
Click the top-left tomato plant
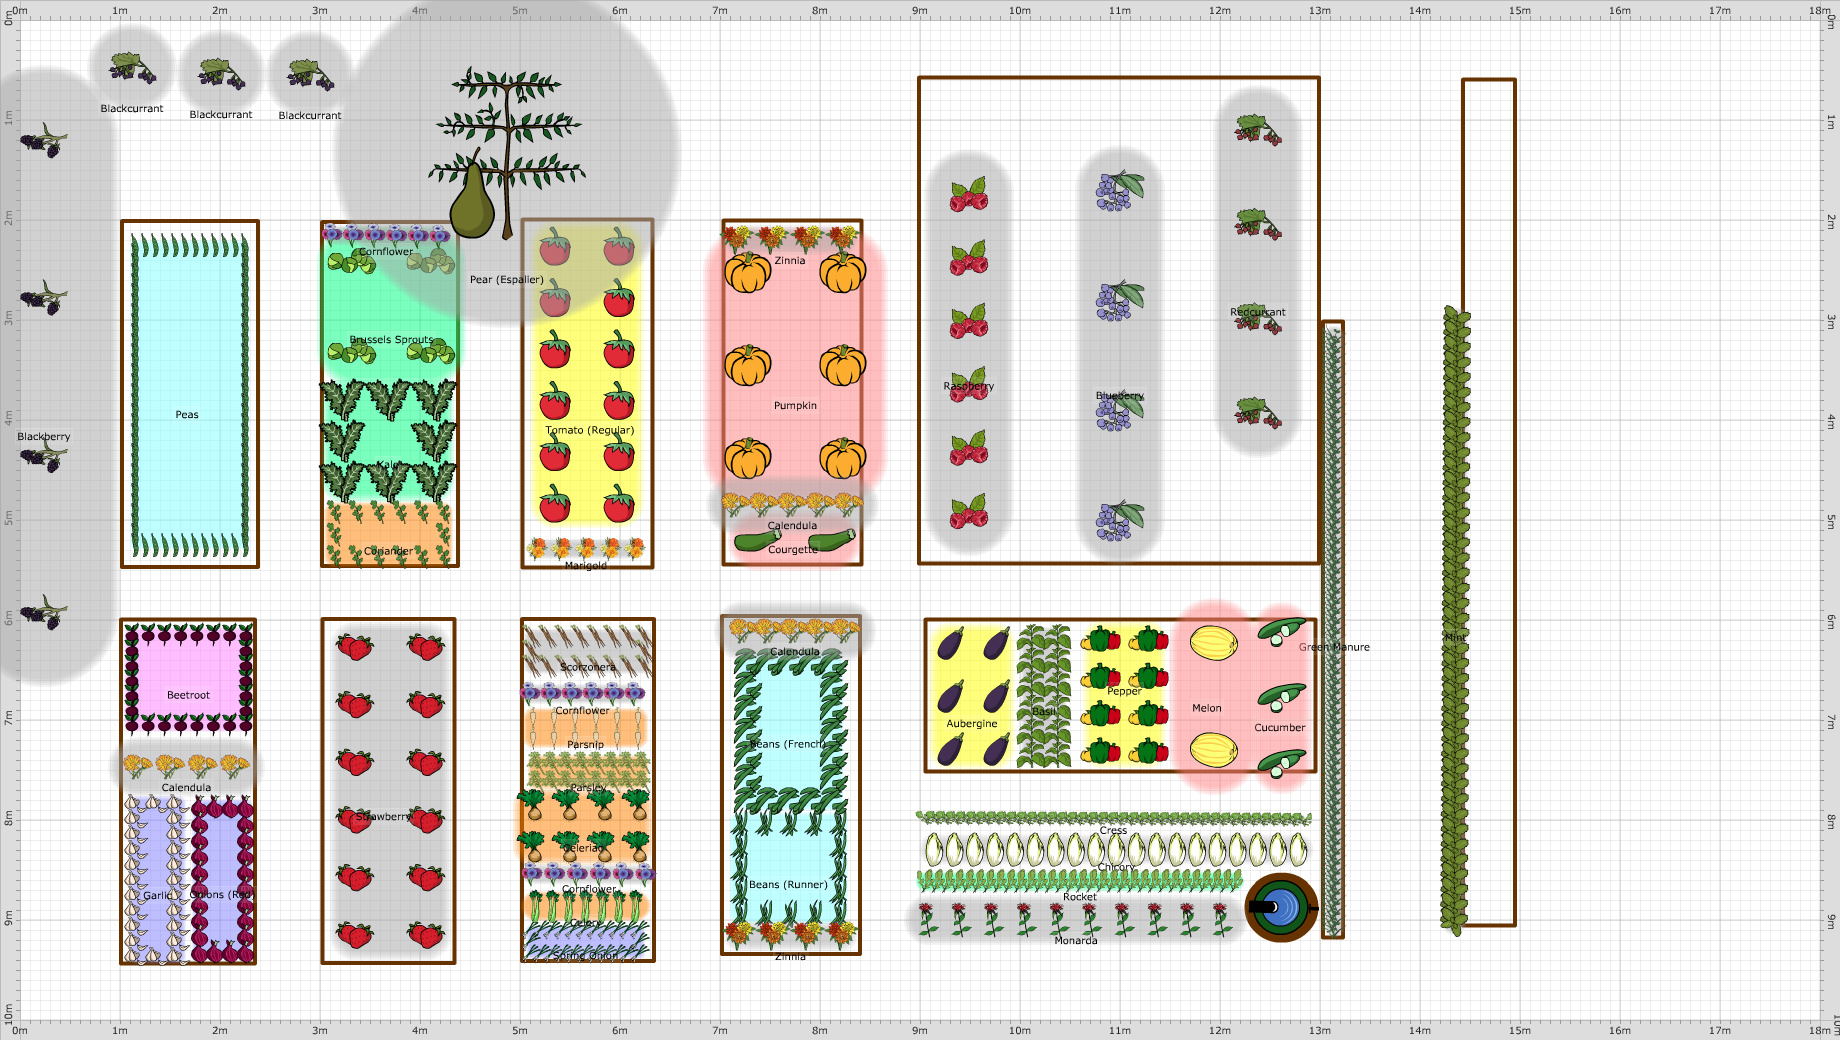555,246
